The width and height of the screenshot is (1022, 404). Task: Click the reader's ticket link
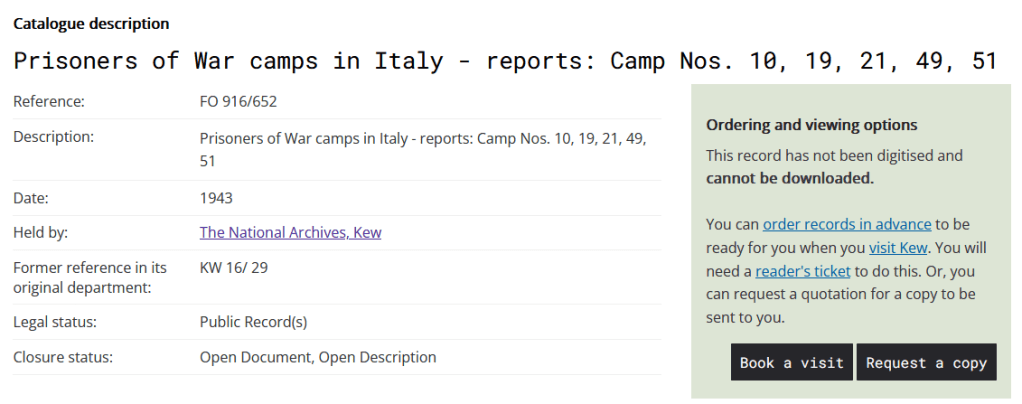click(x=803, y=271)
